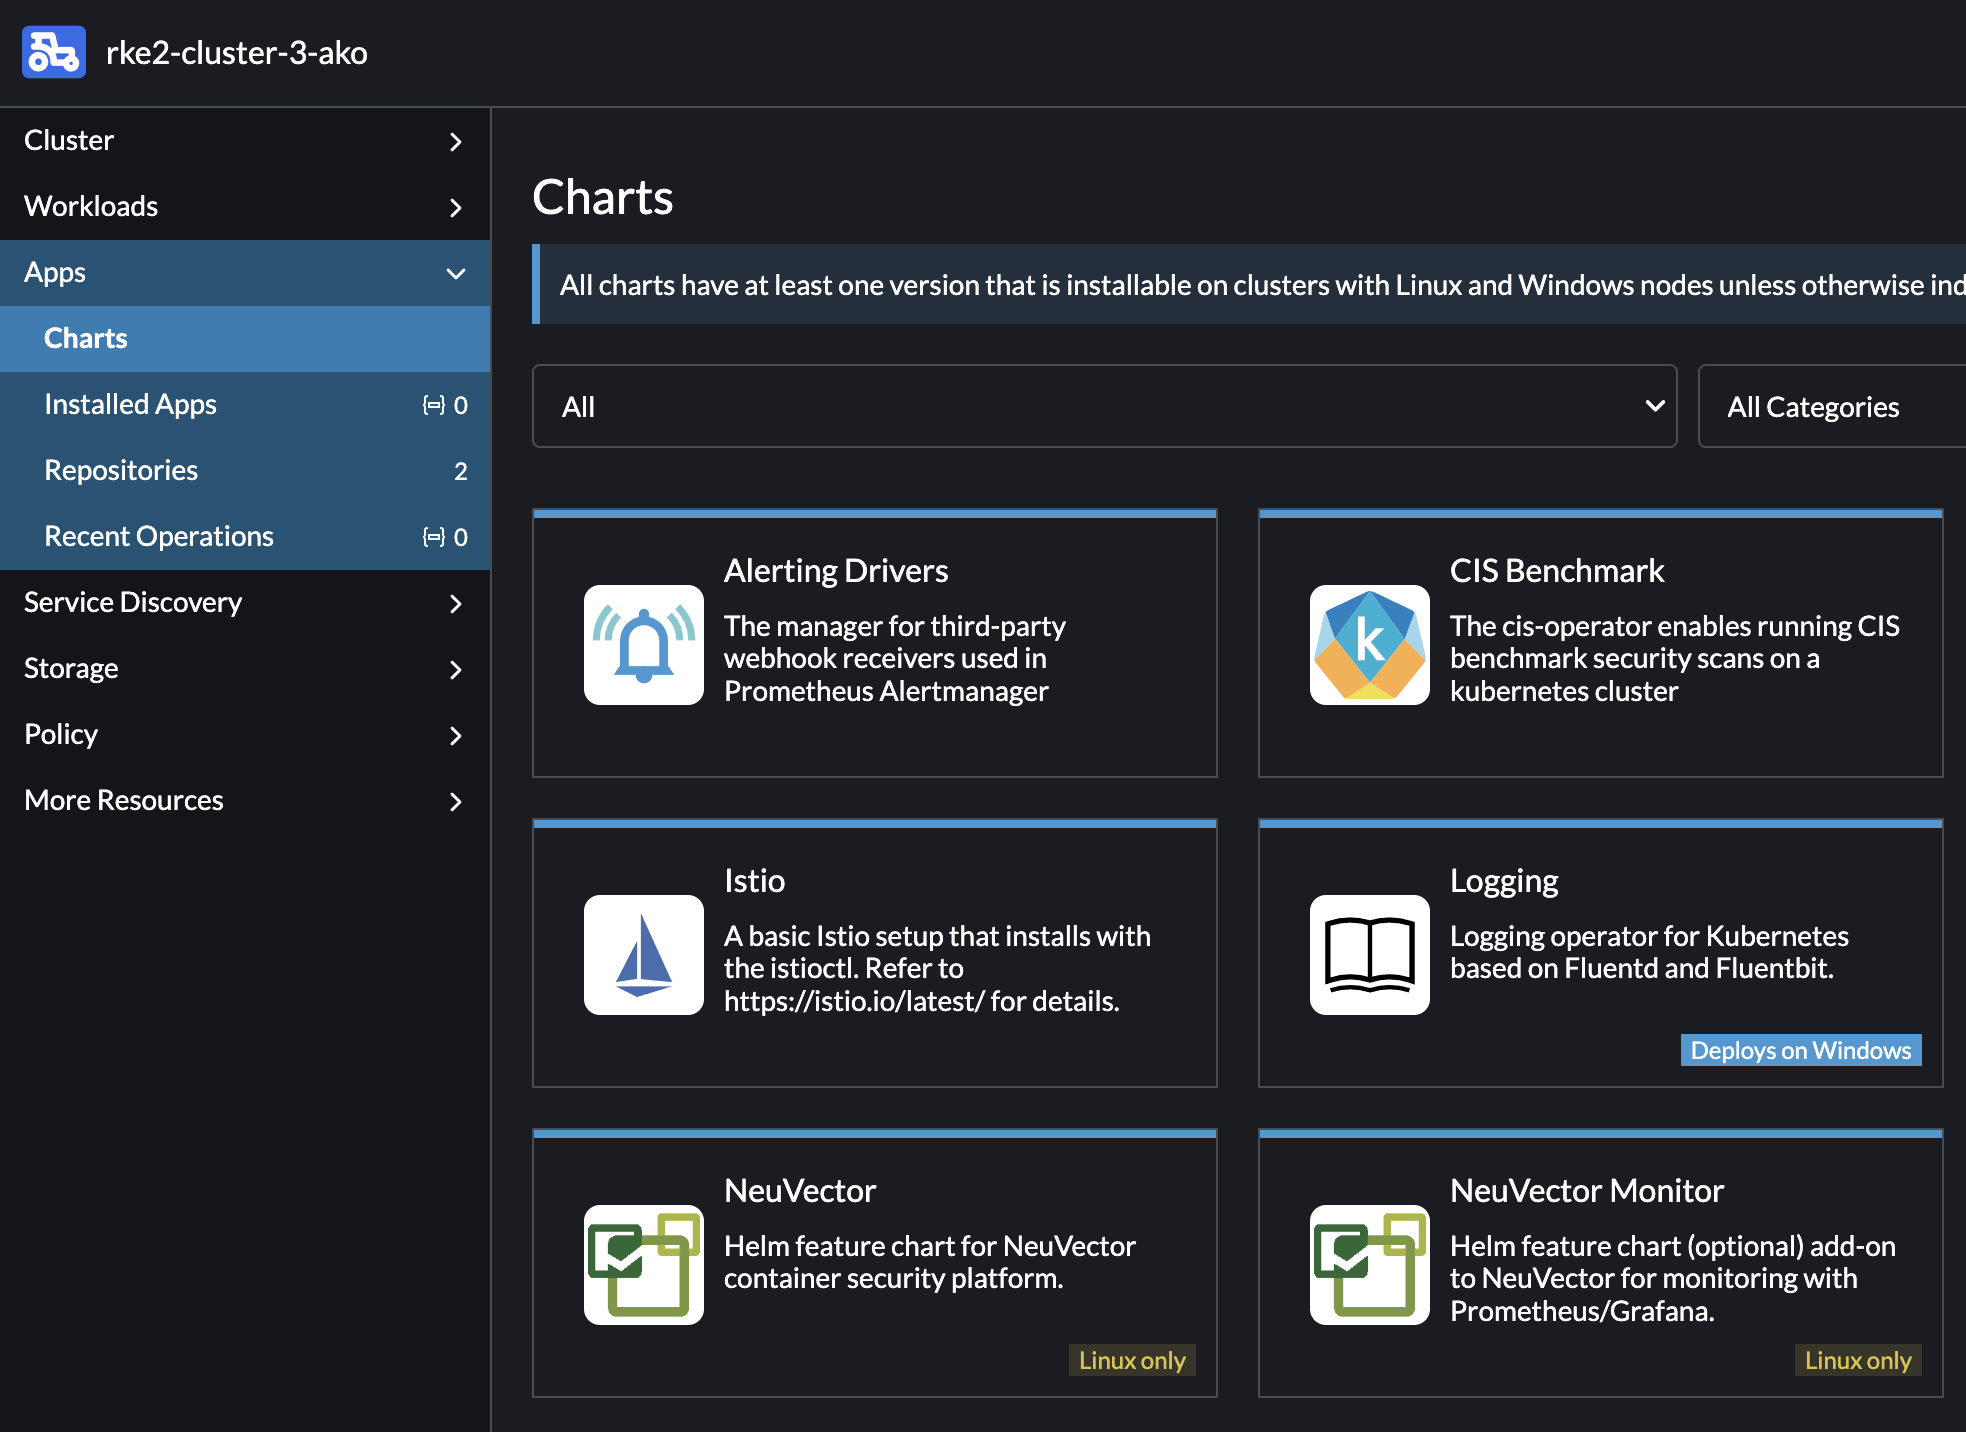Viewport: 1966px width, 1432px height.
Task: Click the rke2-cluster-3-ako cluster name
Action: point(237,52)
